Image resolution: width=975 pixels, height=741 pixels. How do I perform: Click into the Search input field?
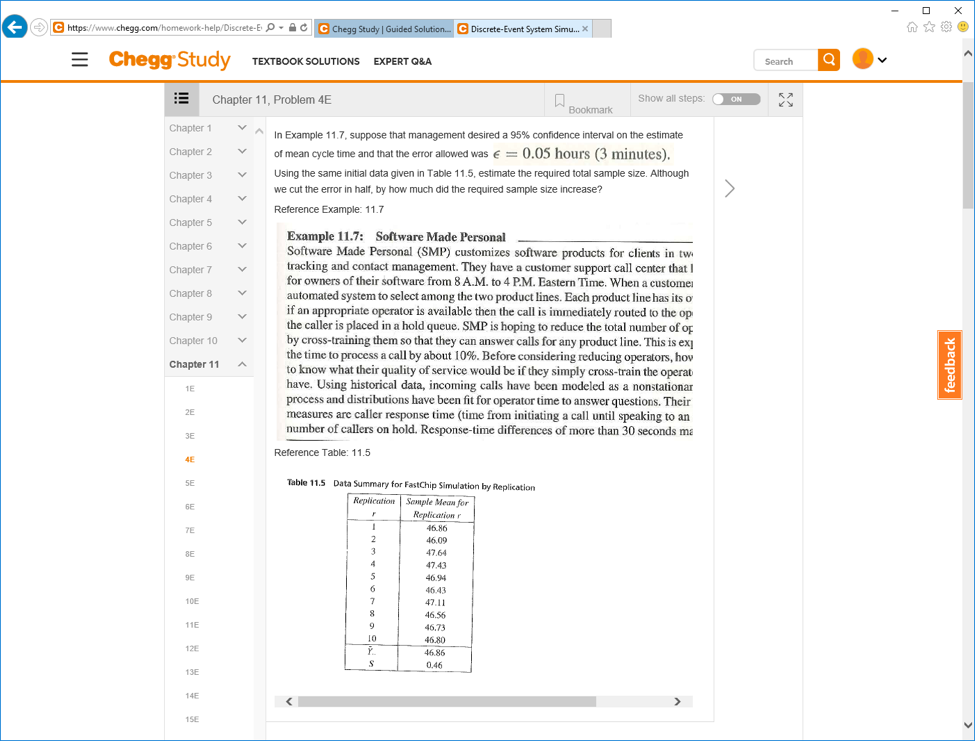tap(786, 61)
